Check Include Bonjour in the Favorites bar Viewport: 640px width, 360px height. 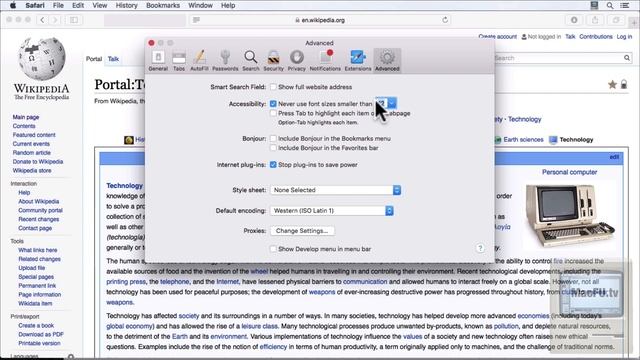(273, 148)
